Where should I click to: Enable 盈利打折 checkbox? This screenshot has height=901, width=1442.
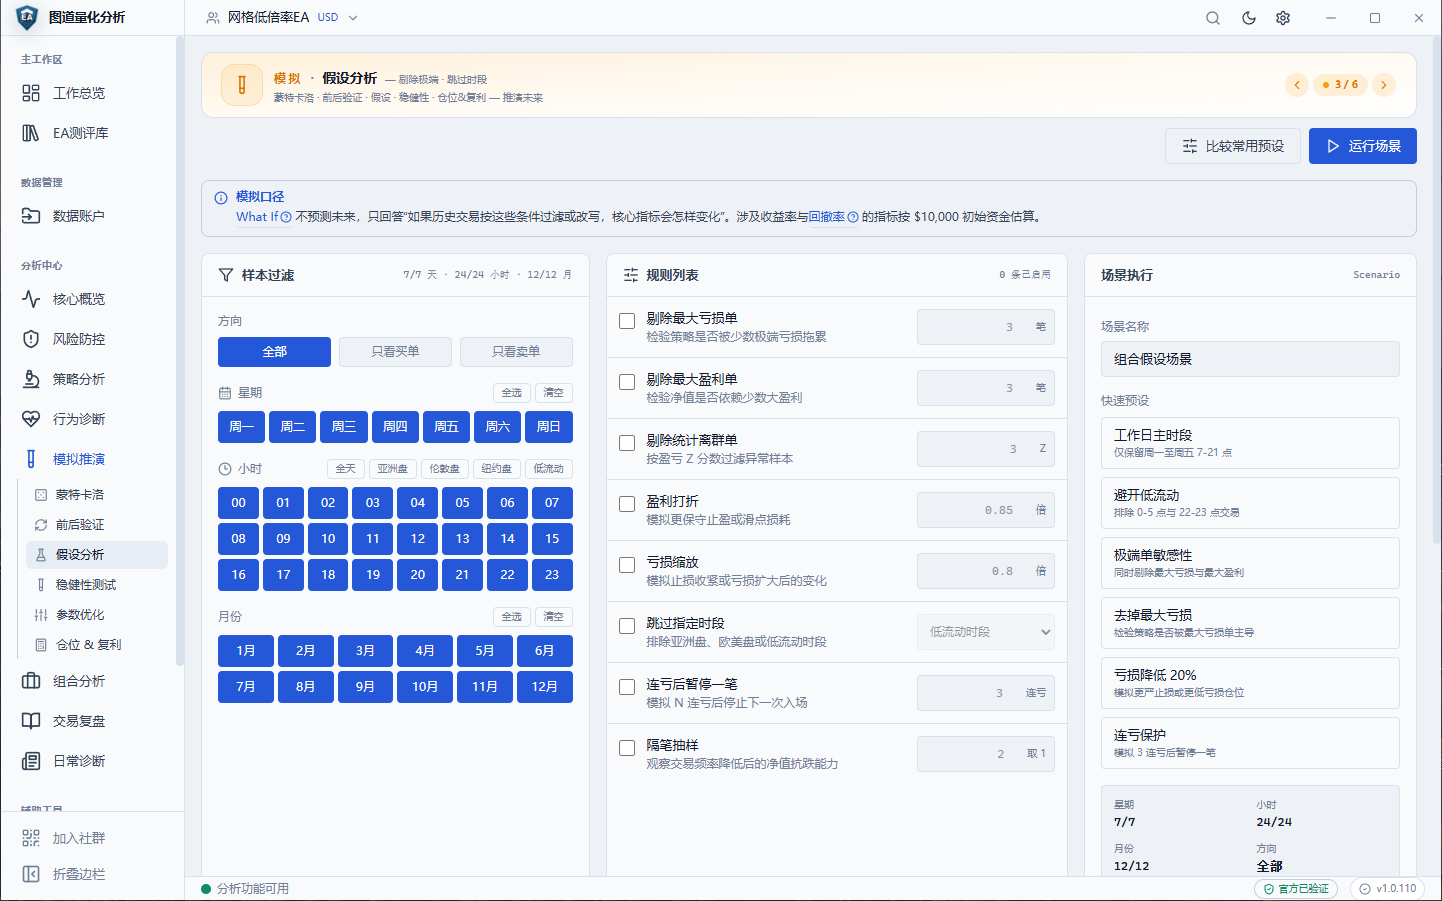pos(627,504)
